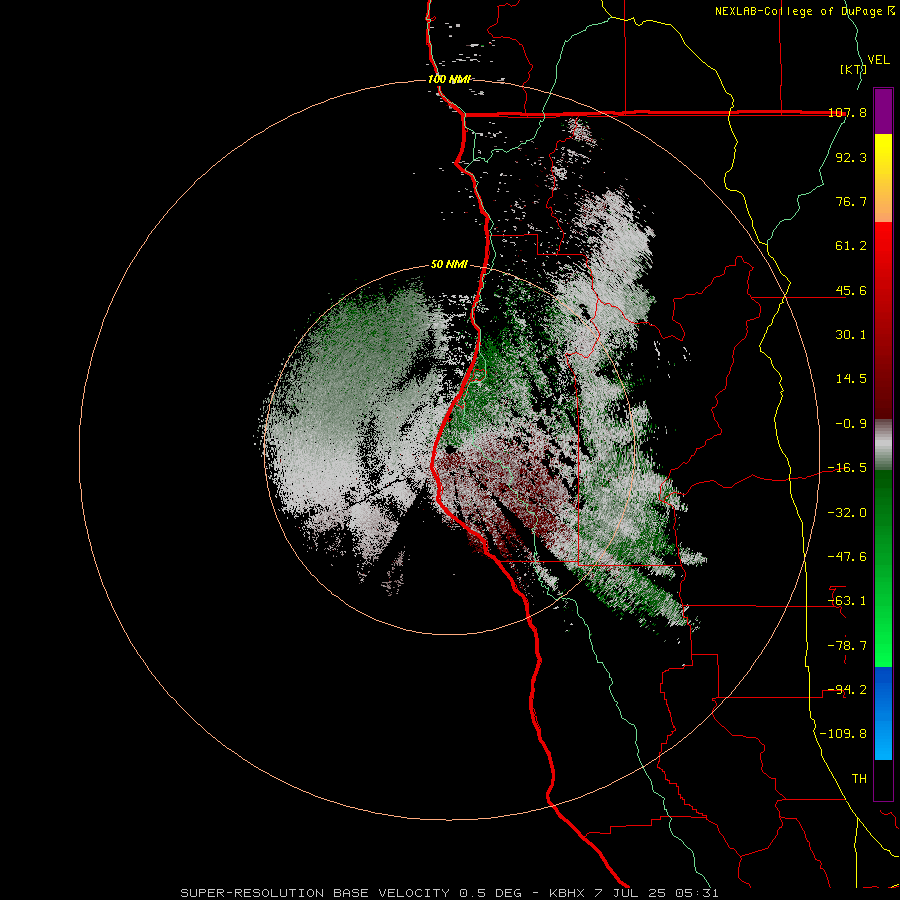This screenshot has width=900, height=900.
Task: Click the -78.7 legend value
Action: click(x=848, y=646)
